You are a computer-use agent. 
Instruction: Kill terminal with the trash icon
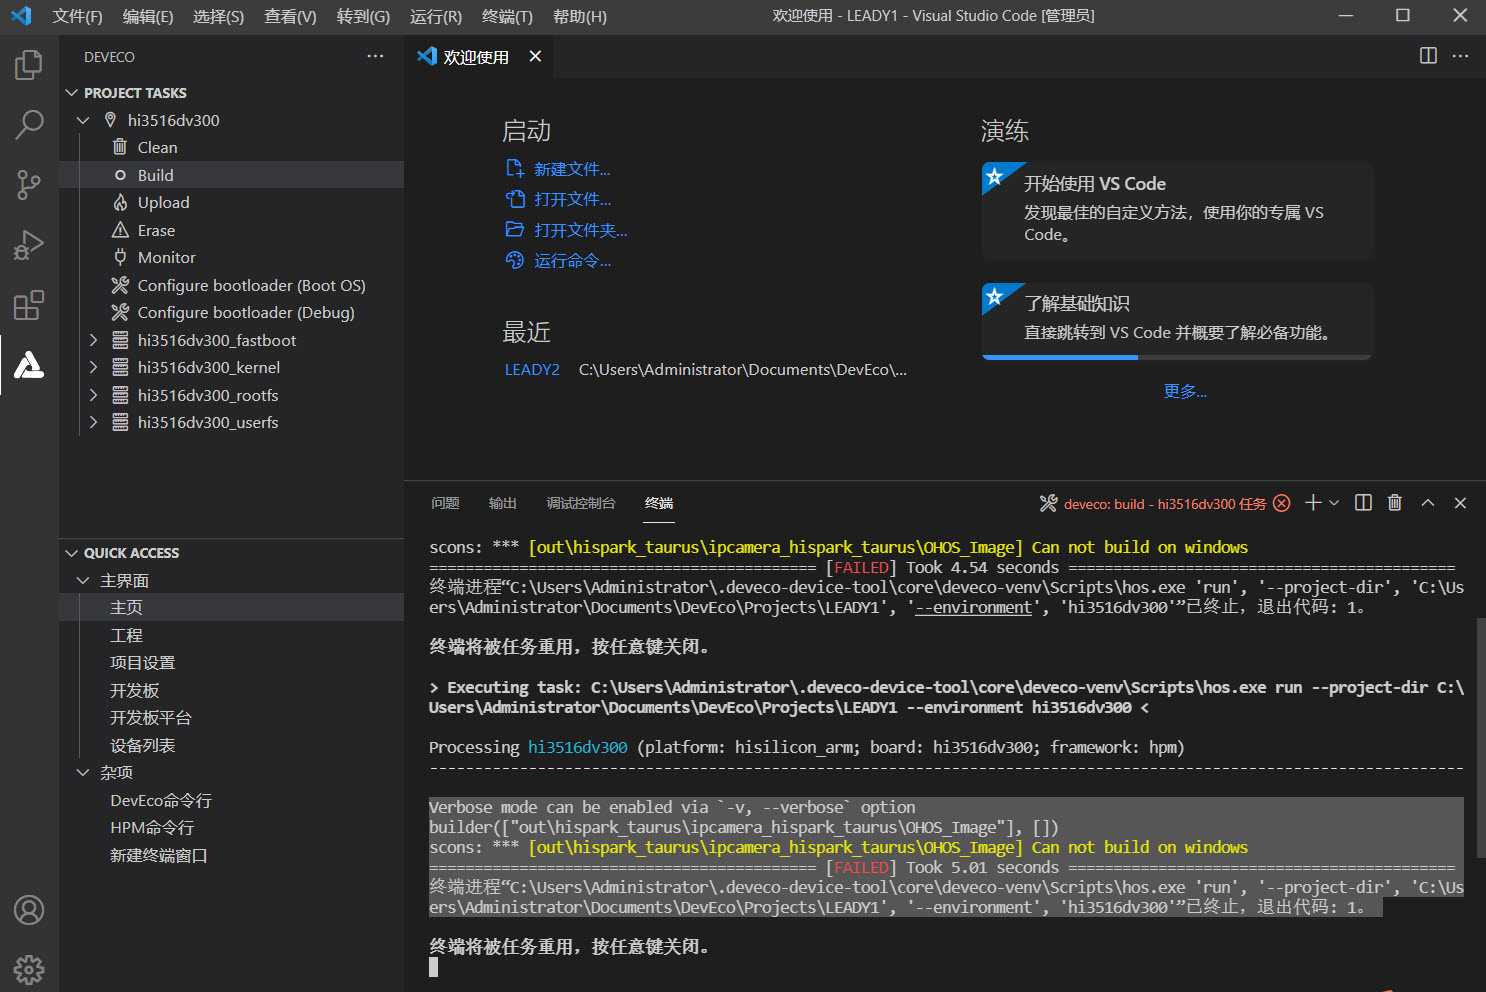point(1395,503)
